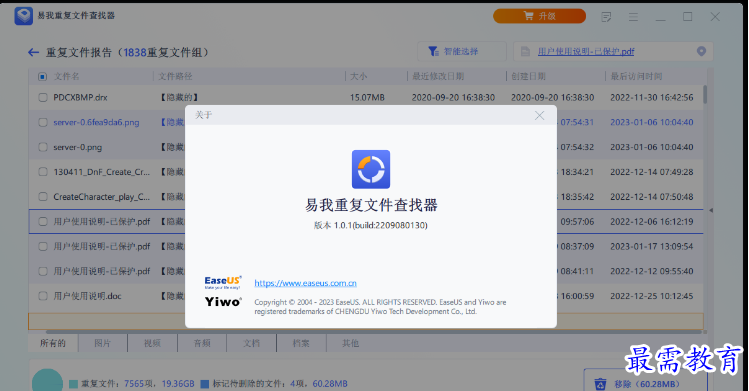Close the main application window
The width and height of the screenshot is (749, 391).
click(715, 17)
